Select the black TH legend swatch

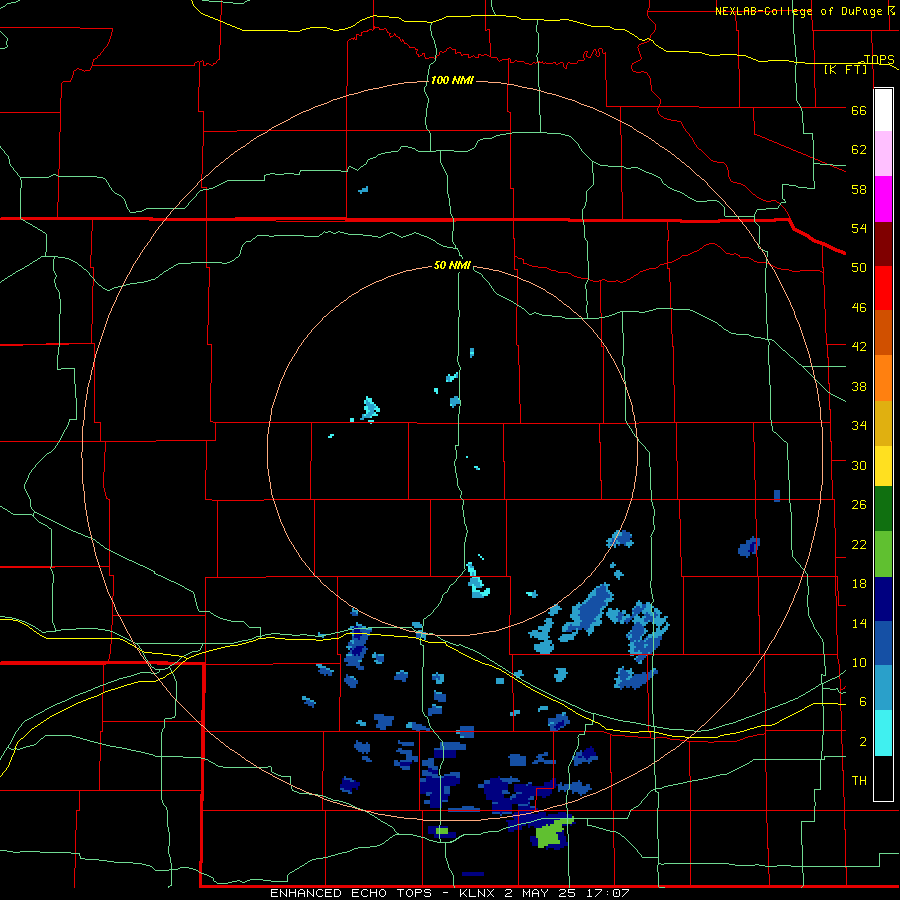pyautogui.click(x=883, y=778)
